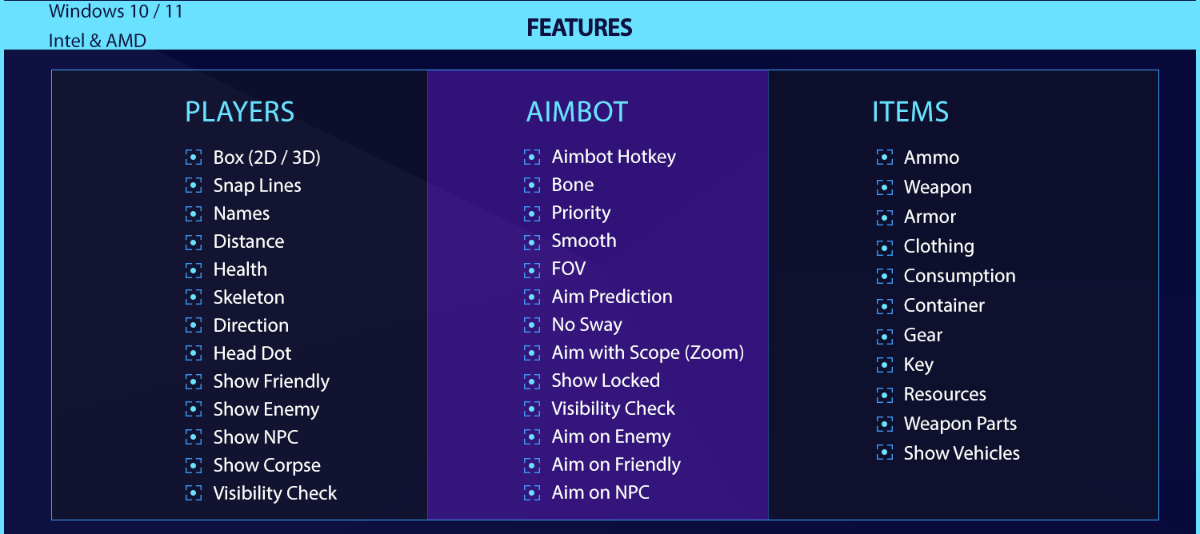1200x534 pixels.
Task: Select the AIMBOT column heading
Action: 577,112
